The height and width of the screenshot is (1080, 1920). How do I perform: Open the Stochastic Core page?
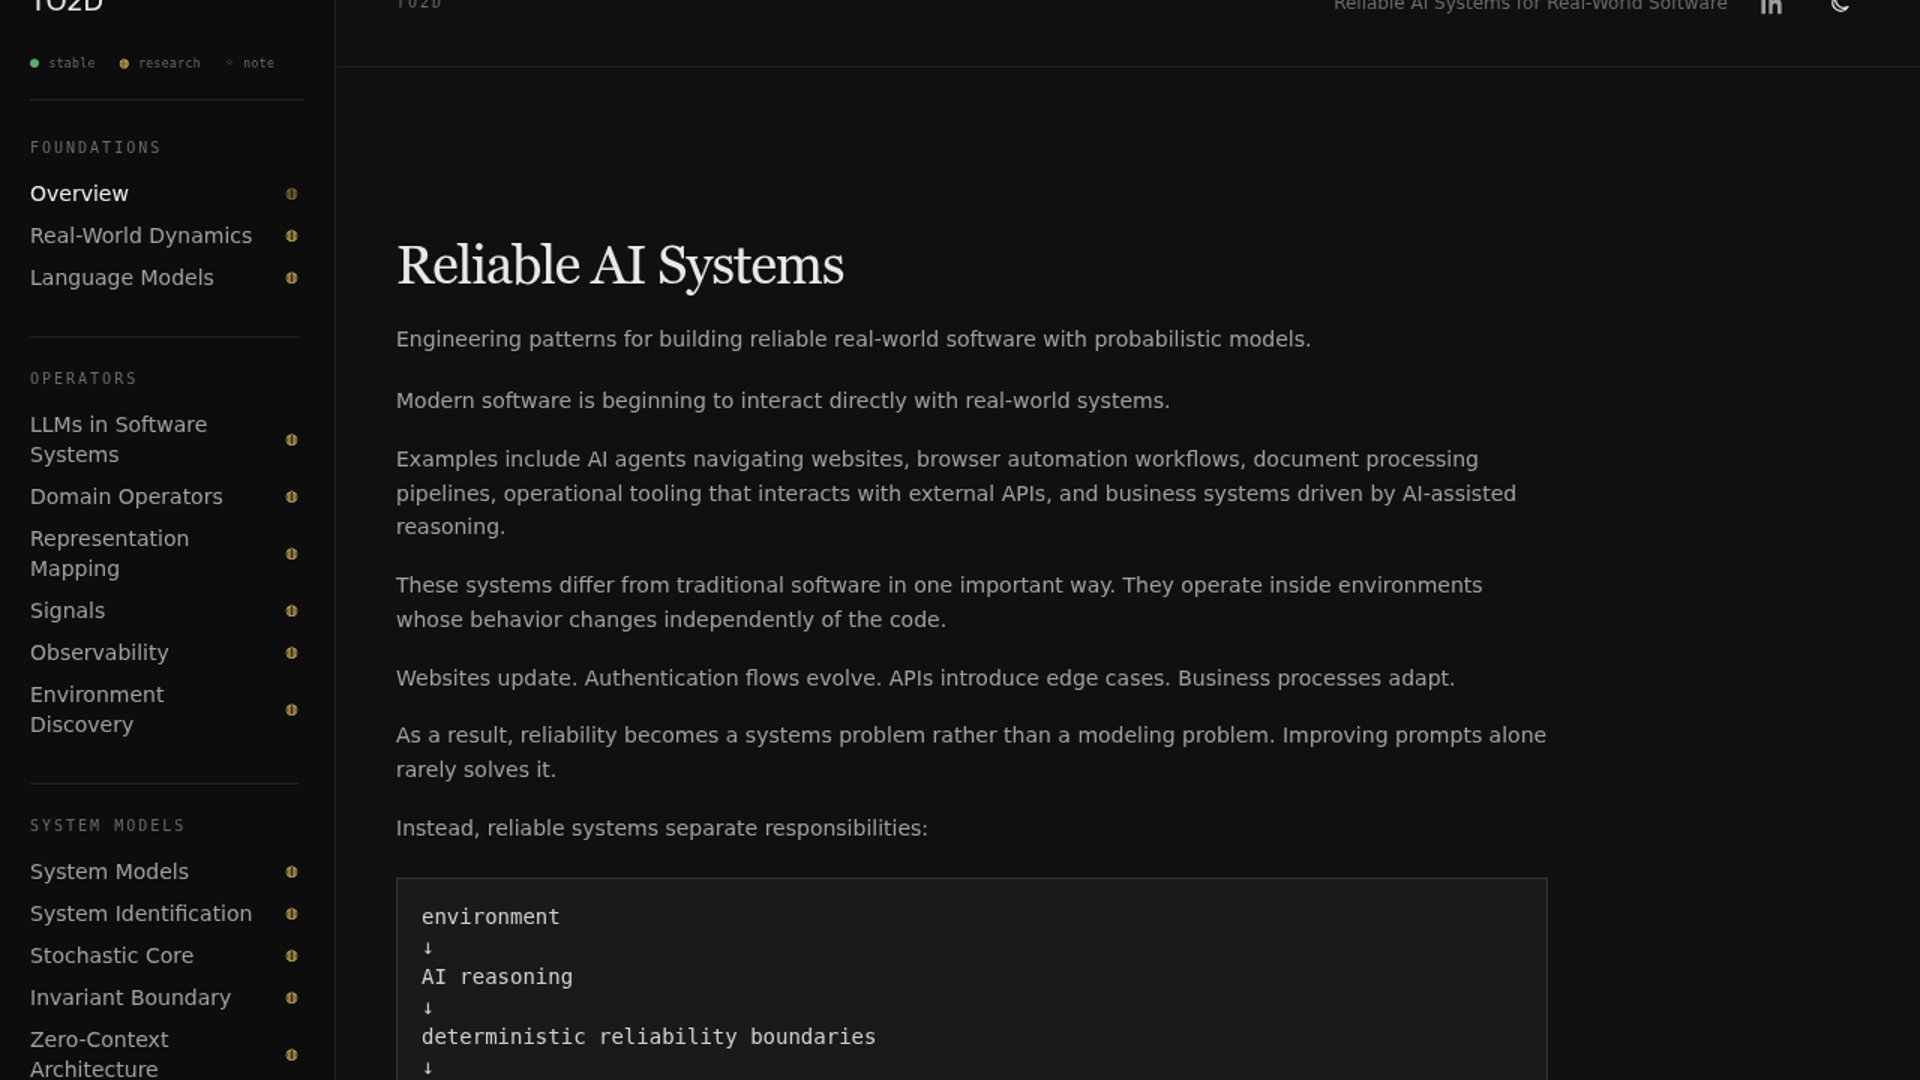[x=112, y=956]
